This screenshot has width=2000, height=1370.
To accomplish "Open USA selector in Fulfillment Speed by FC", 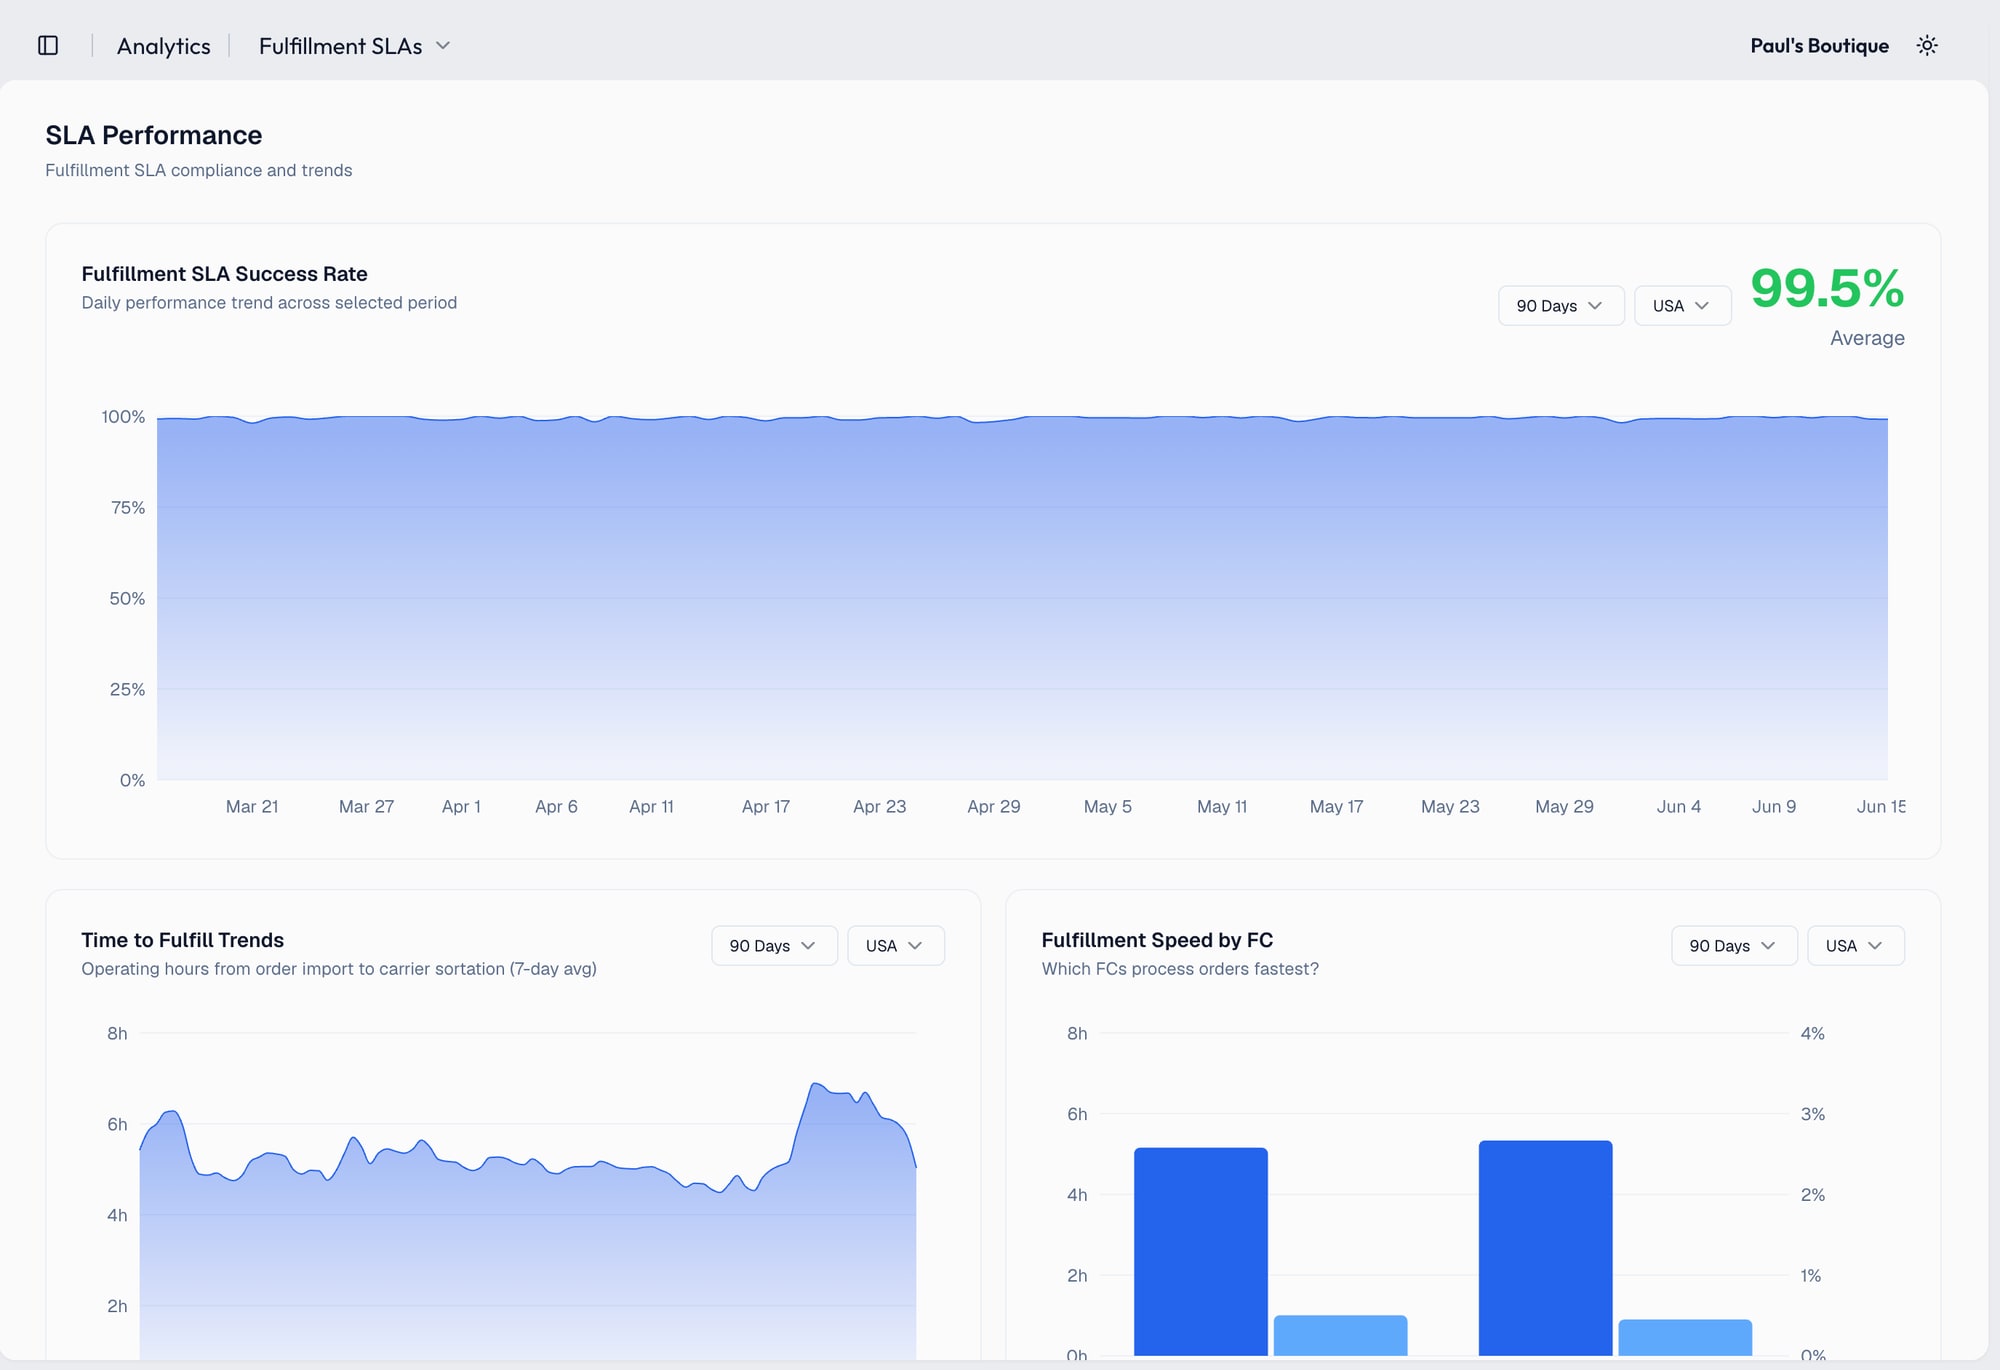I will point(1856,946).
